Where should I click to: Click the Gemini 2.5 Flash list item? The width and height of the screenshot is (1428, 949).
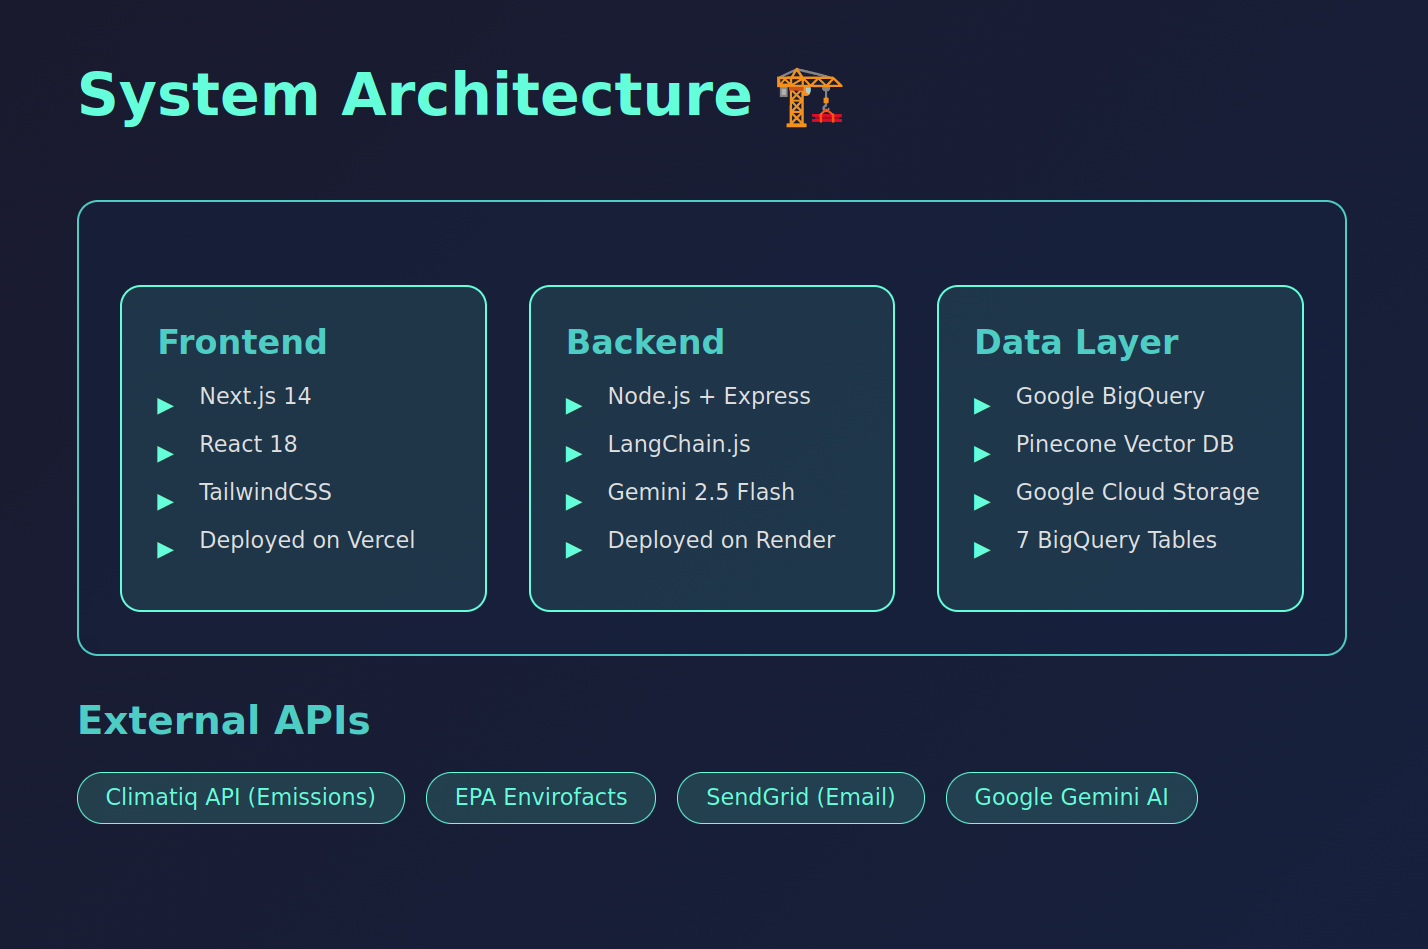701,492
